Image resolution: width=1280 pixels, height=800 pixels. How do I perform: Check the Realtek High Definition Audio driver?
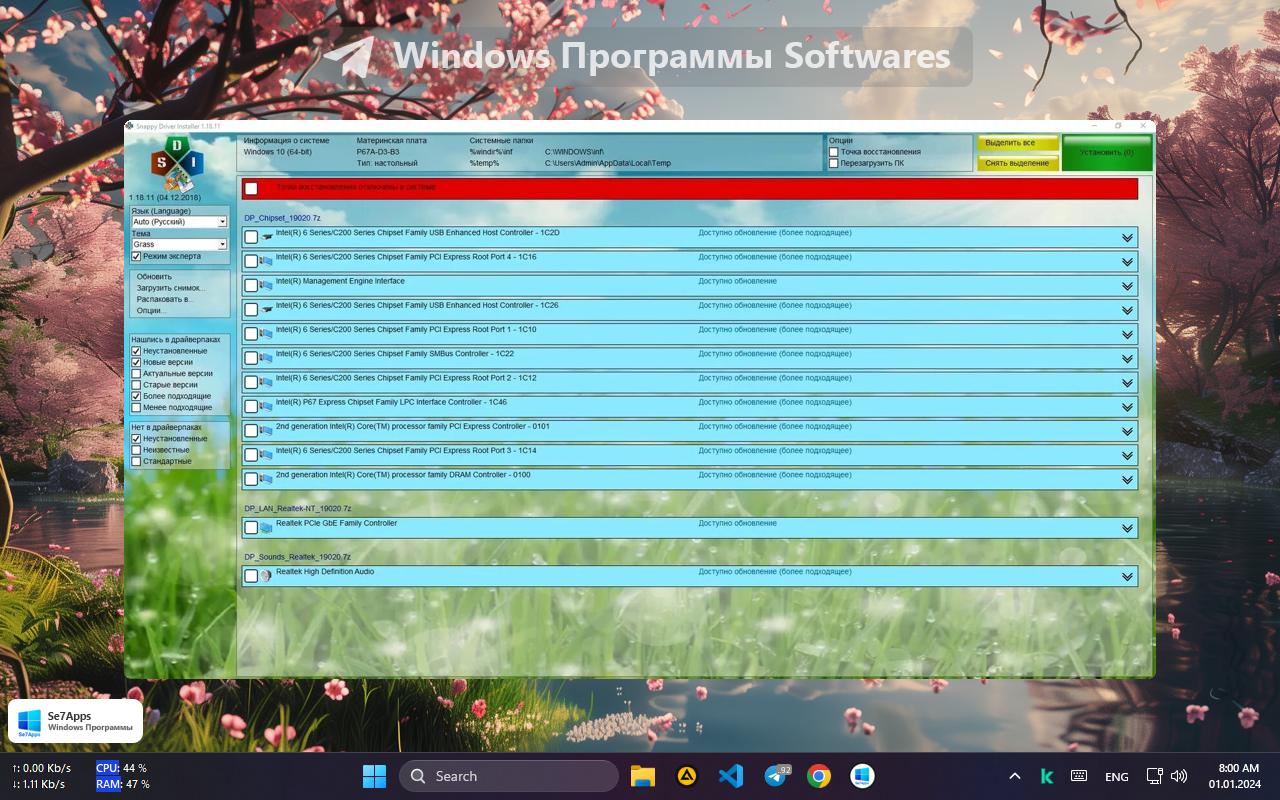point(251,576)
